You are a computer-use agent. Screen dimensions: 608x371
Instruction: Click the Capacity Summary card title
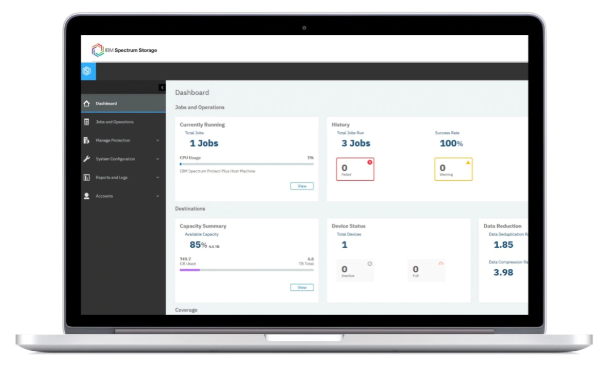click(203, 226)
